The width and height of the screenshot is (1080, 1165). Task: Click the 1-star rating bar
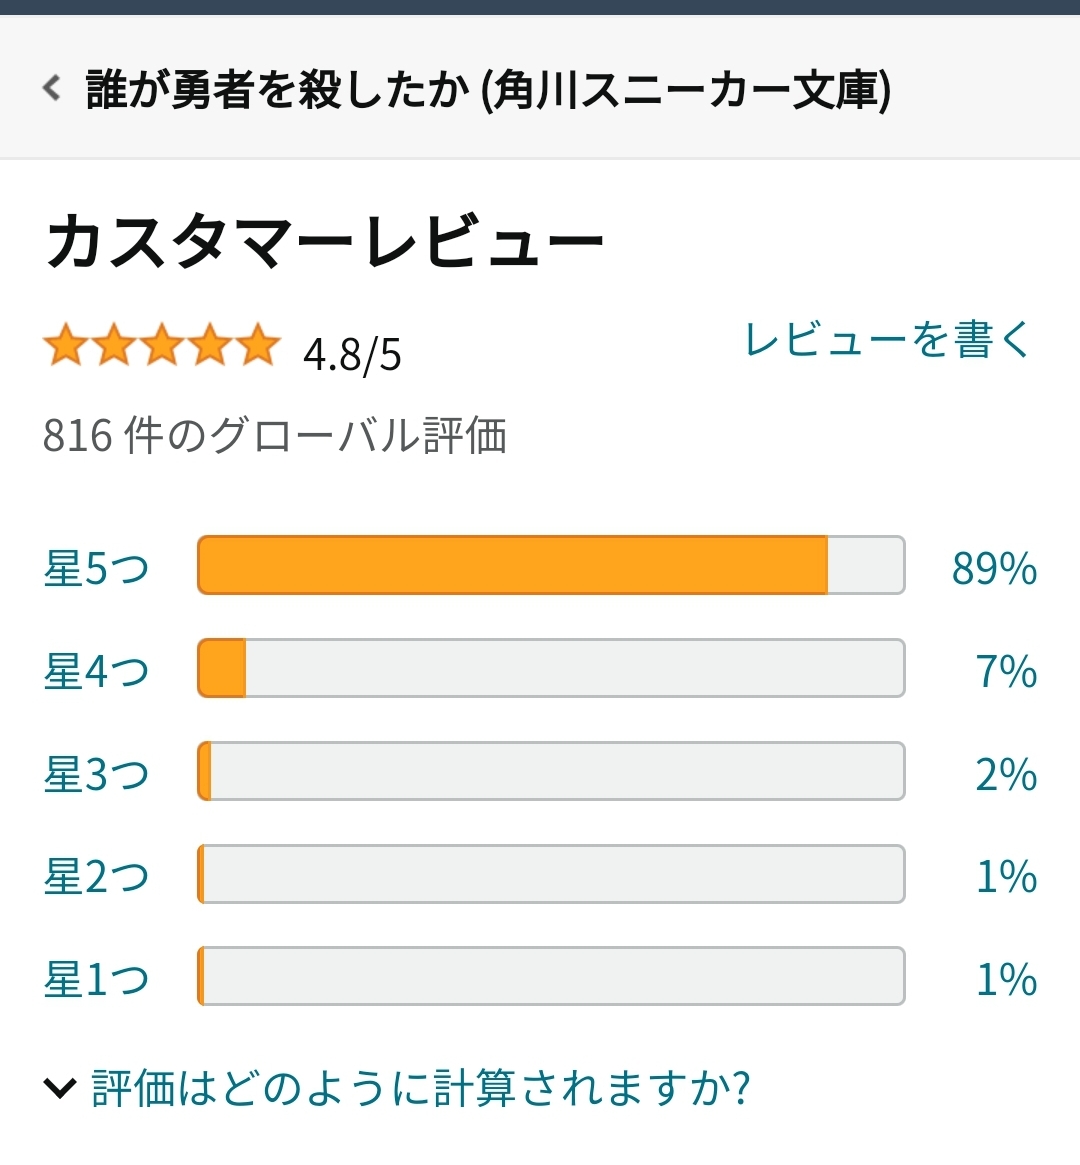pyautogui.click(x=551, y=976)
